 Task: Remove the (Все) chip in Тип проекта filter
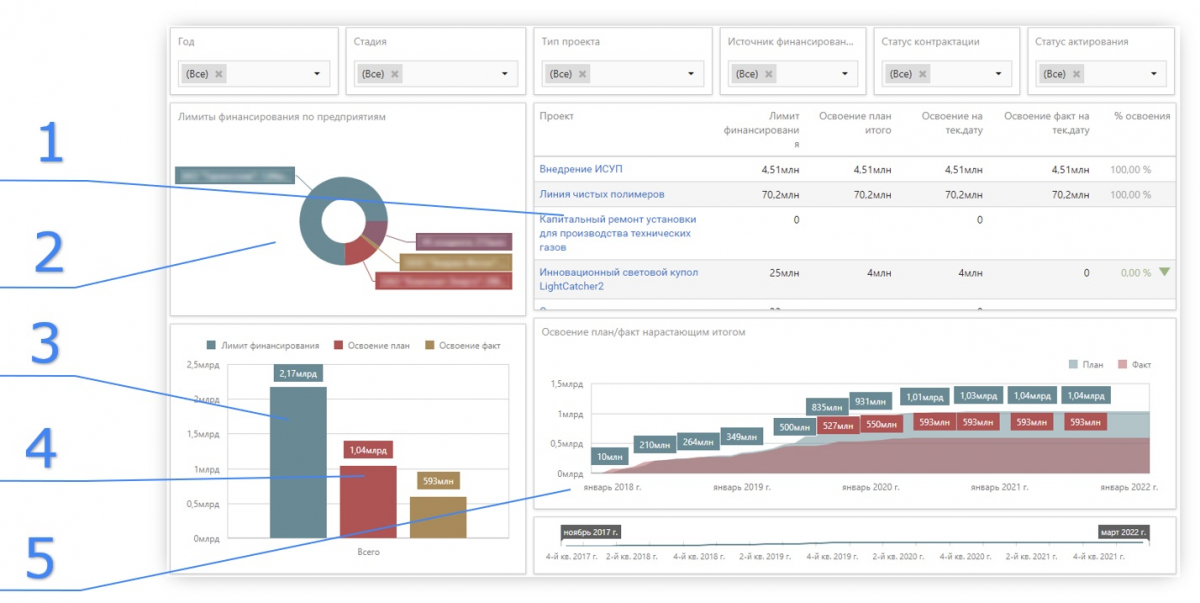coord(583,74)
